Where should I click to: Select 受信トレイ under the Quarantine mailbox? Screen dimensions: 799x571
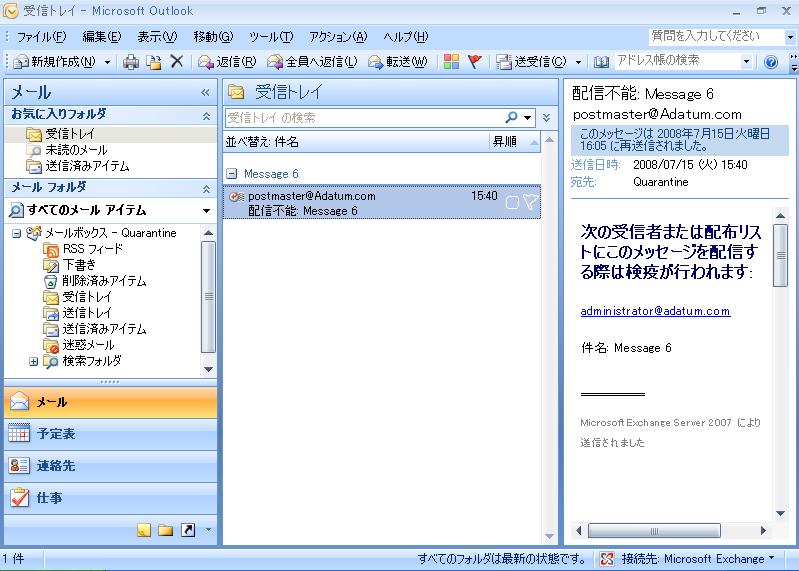[77, 296]
